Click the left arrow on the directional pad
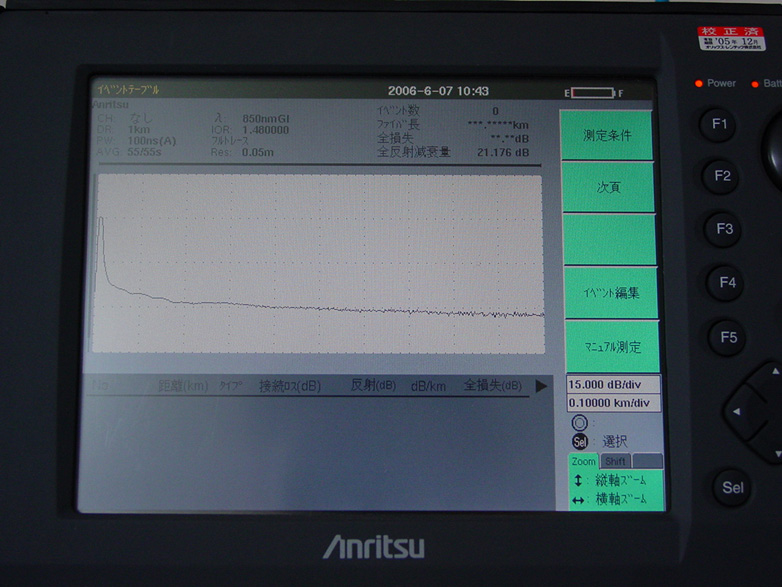The width and height of the screenshot is (782, 587). coord(737,412)
